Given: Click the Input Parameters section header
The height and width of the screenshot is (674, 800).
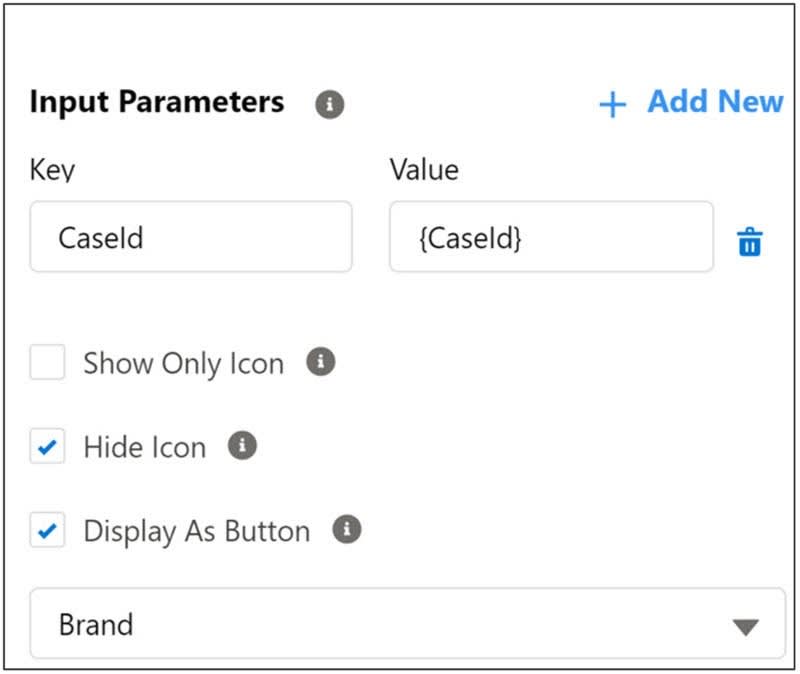Looking at the screenshot, I should 158,101.
